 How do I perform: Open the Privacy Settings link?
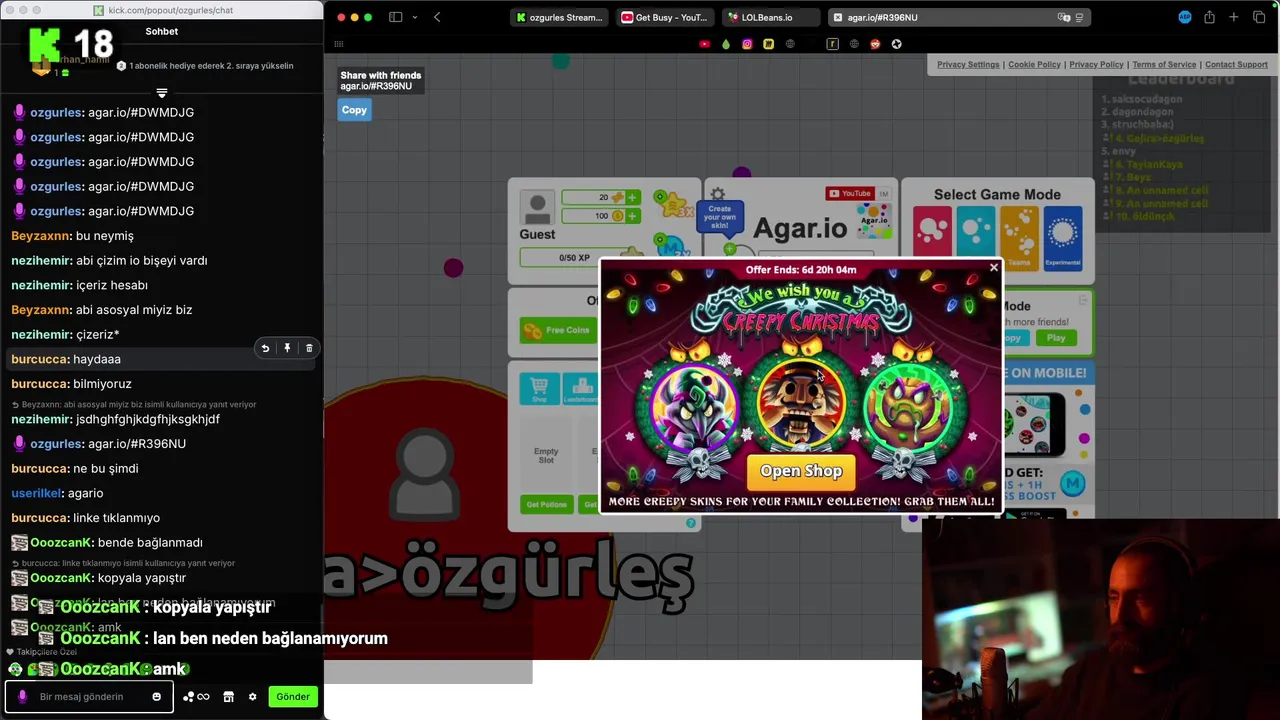[968, 64]
